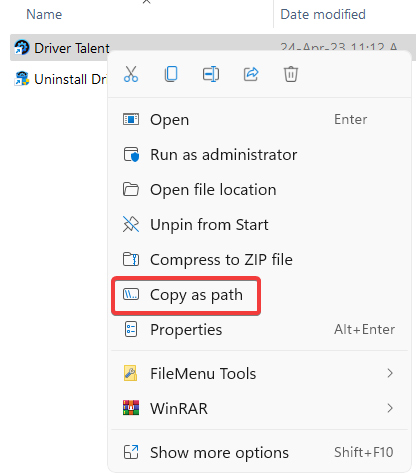The image size is (416, 474).
Task: Choose Show more options
Action: coord(259,453)
